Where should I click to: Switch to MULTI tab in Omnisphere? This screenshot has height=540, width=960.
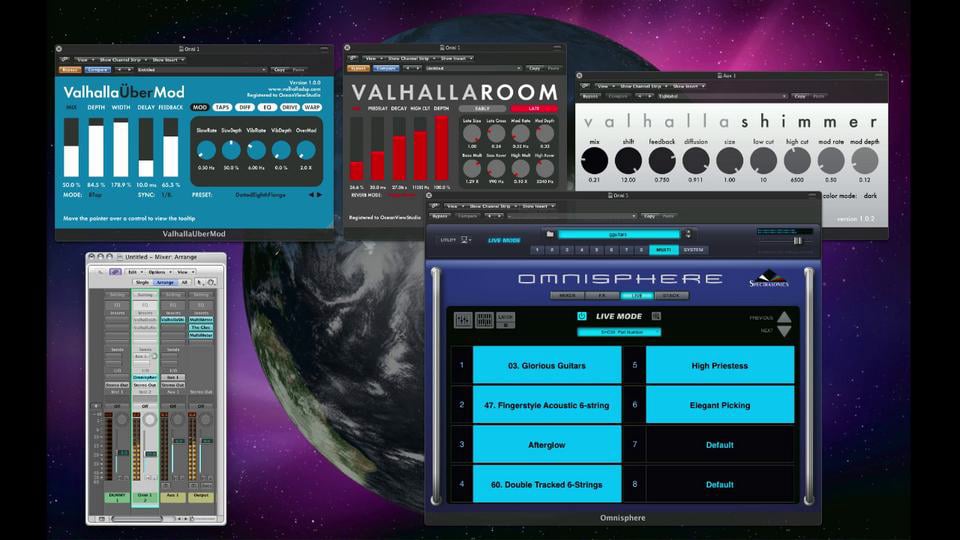(664, 250)
